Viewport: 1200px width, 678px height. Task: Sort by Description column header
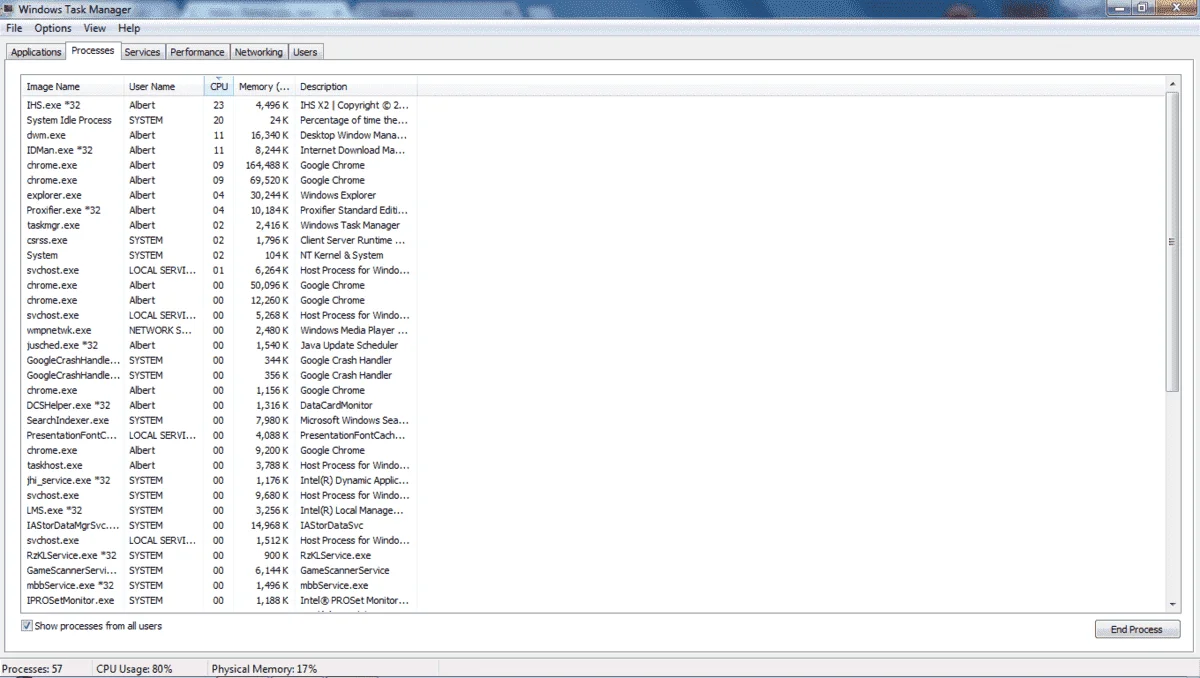coord(355,86)
